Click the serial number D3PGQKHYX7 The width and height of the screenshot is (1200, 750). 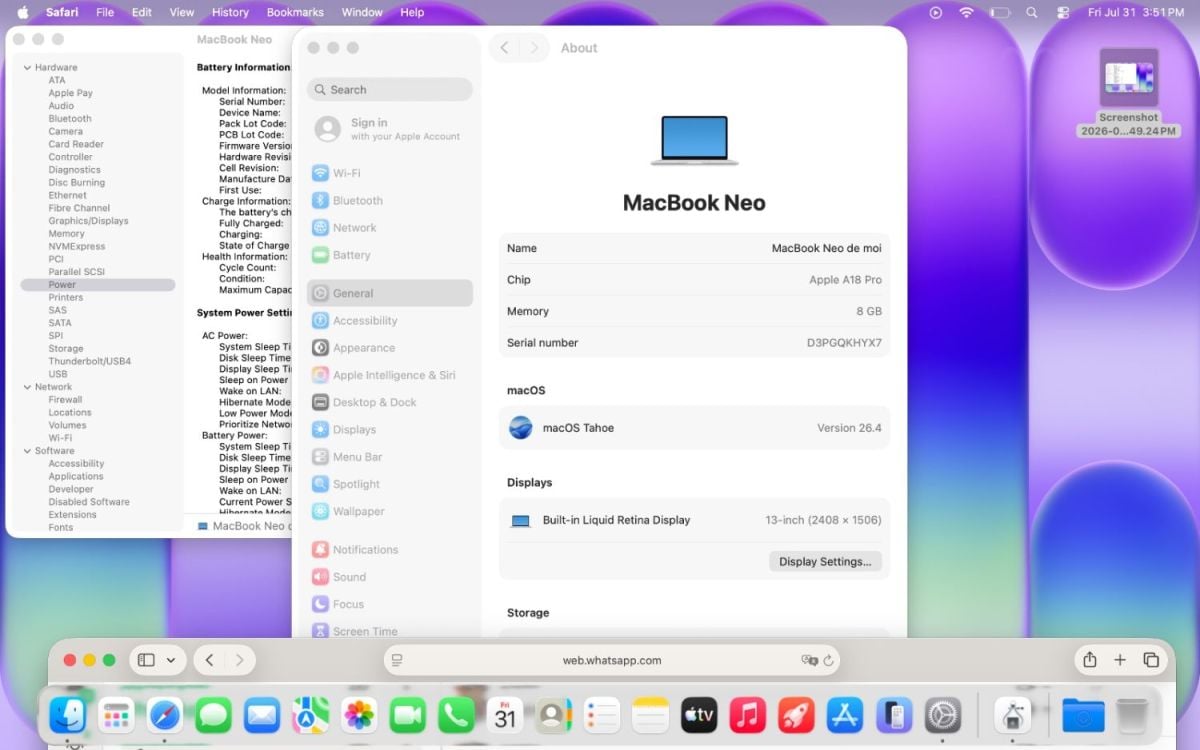click(844, 343)
